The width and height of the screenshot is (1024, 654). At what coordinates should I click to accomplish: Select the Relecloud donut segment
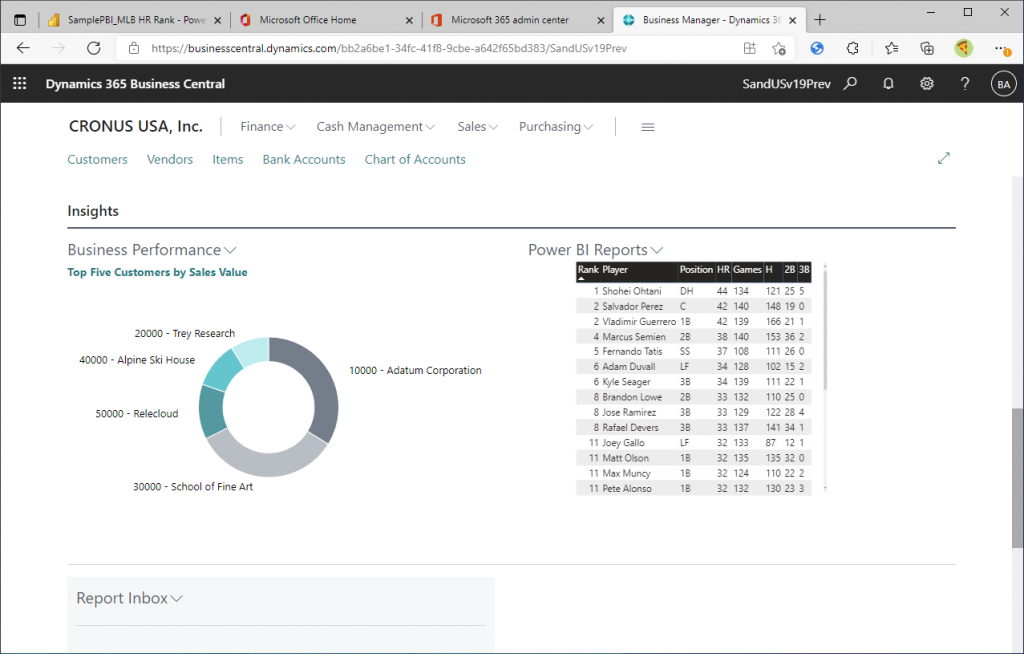pos(210,413)
